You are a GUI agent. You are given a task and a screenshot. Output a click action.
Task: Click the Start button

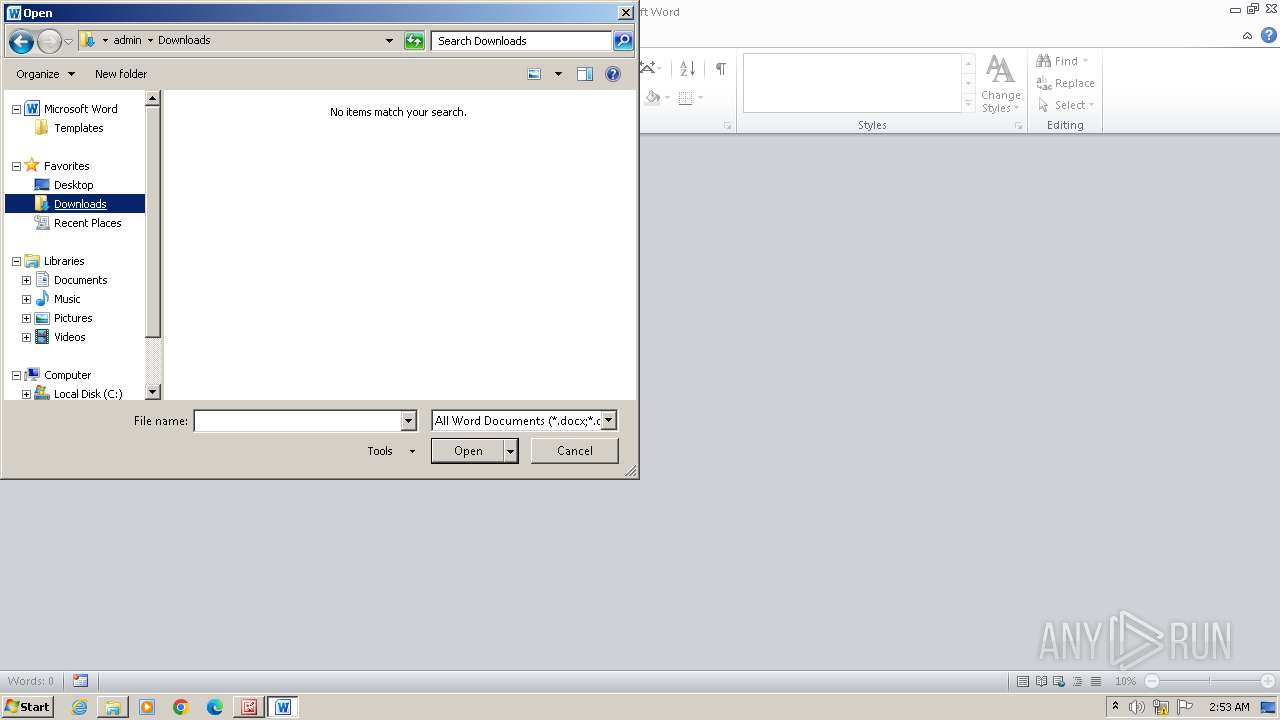(27, 707)
